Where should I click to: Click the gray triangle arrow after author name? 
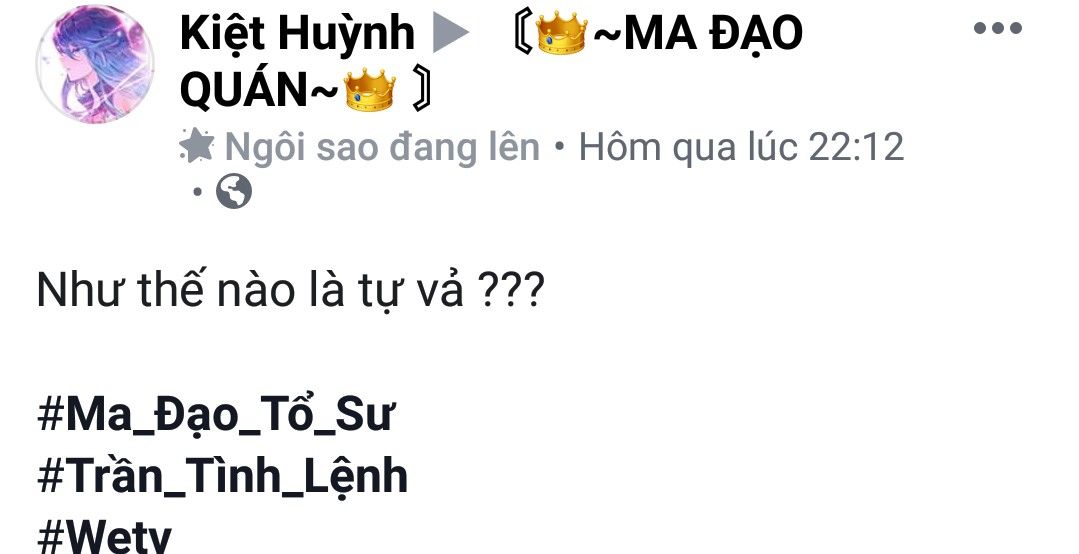[451, 34]
